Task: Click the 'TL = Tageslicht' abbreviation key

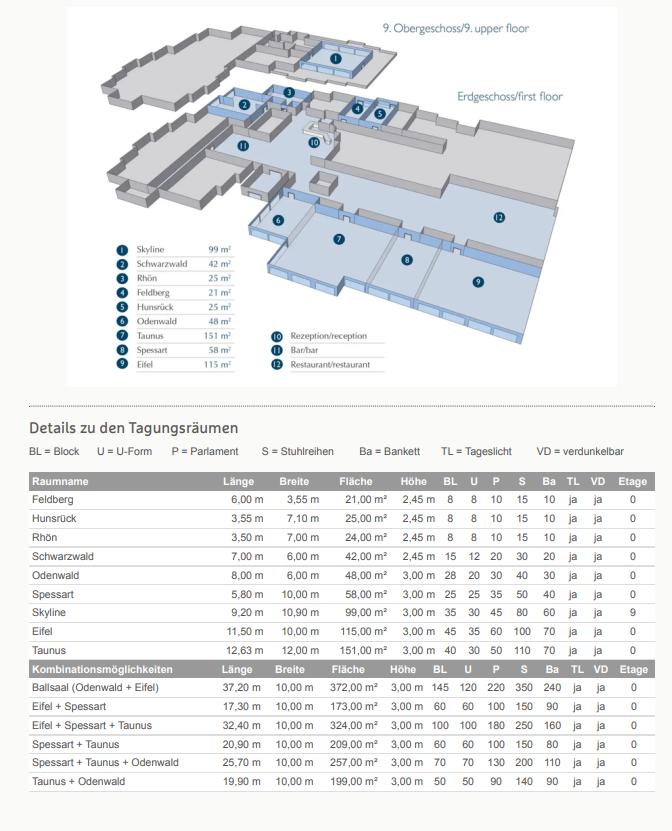Action: [476, 452]
